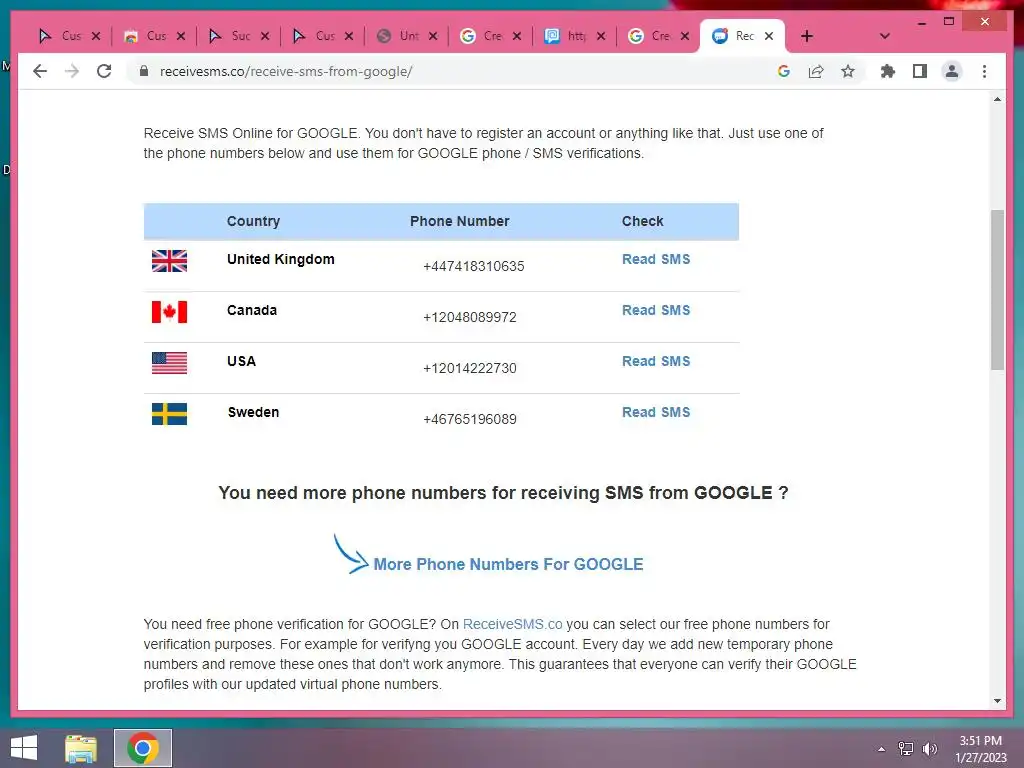Screen dimensions: 1024x768
Task: Toggle the browser side panel icon
Action: tap(920, 71)
